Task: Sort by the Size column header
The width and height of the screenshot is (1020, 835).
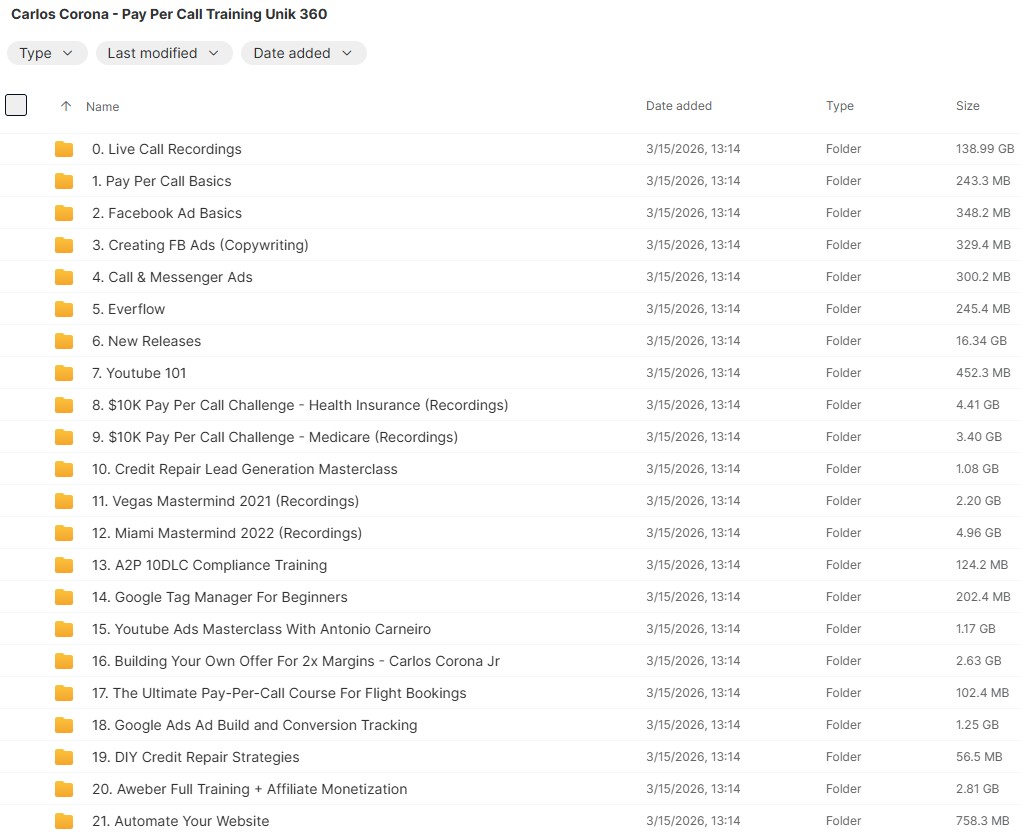Action: (967, 106)
